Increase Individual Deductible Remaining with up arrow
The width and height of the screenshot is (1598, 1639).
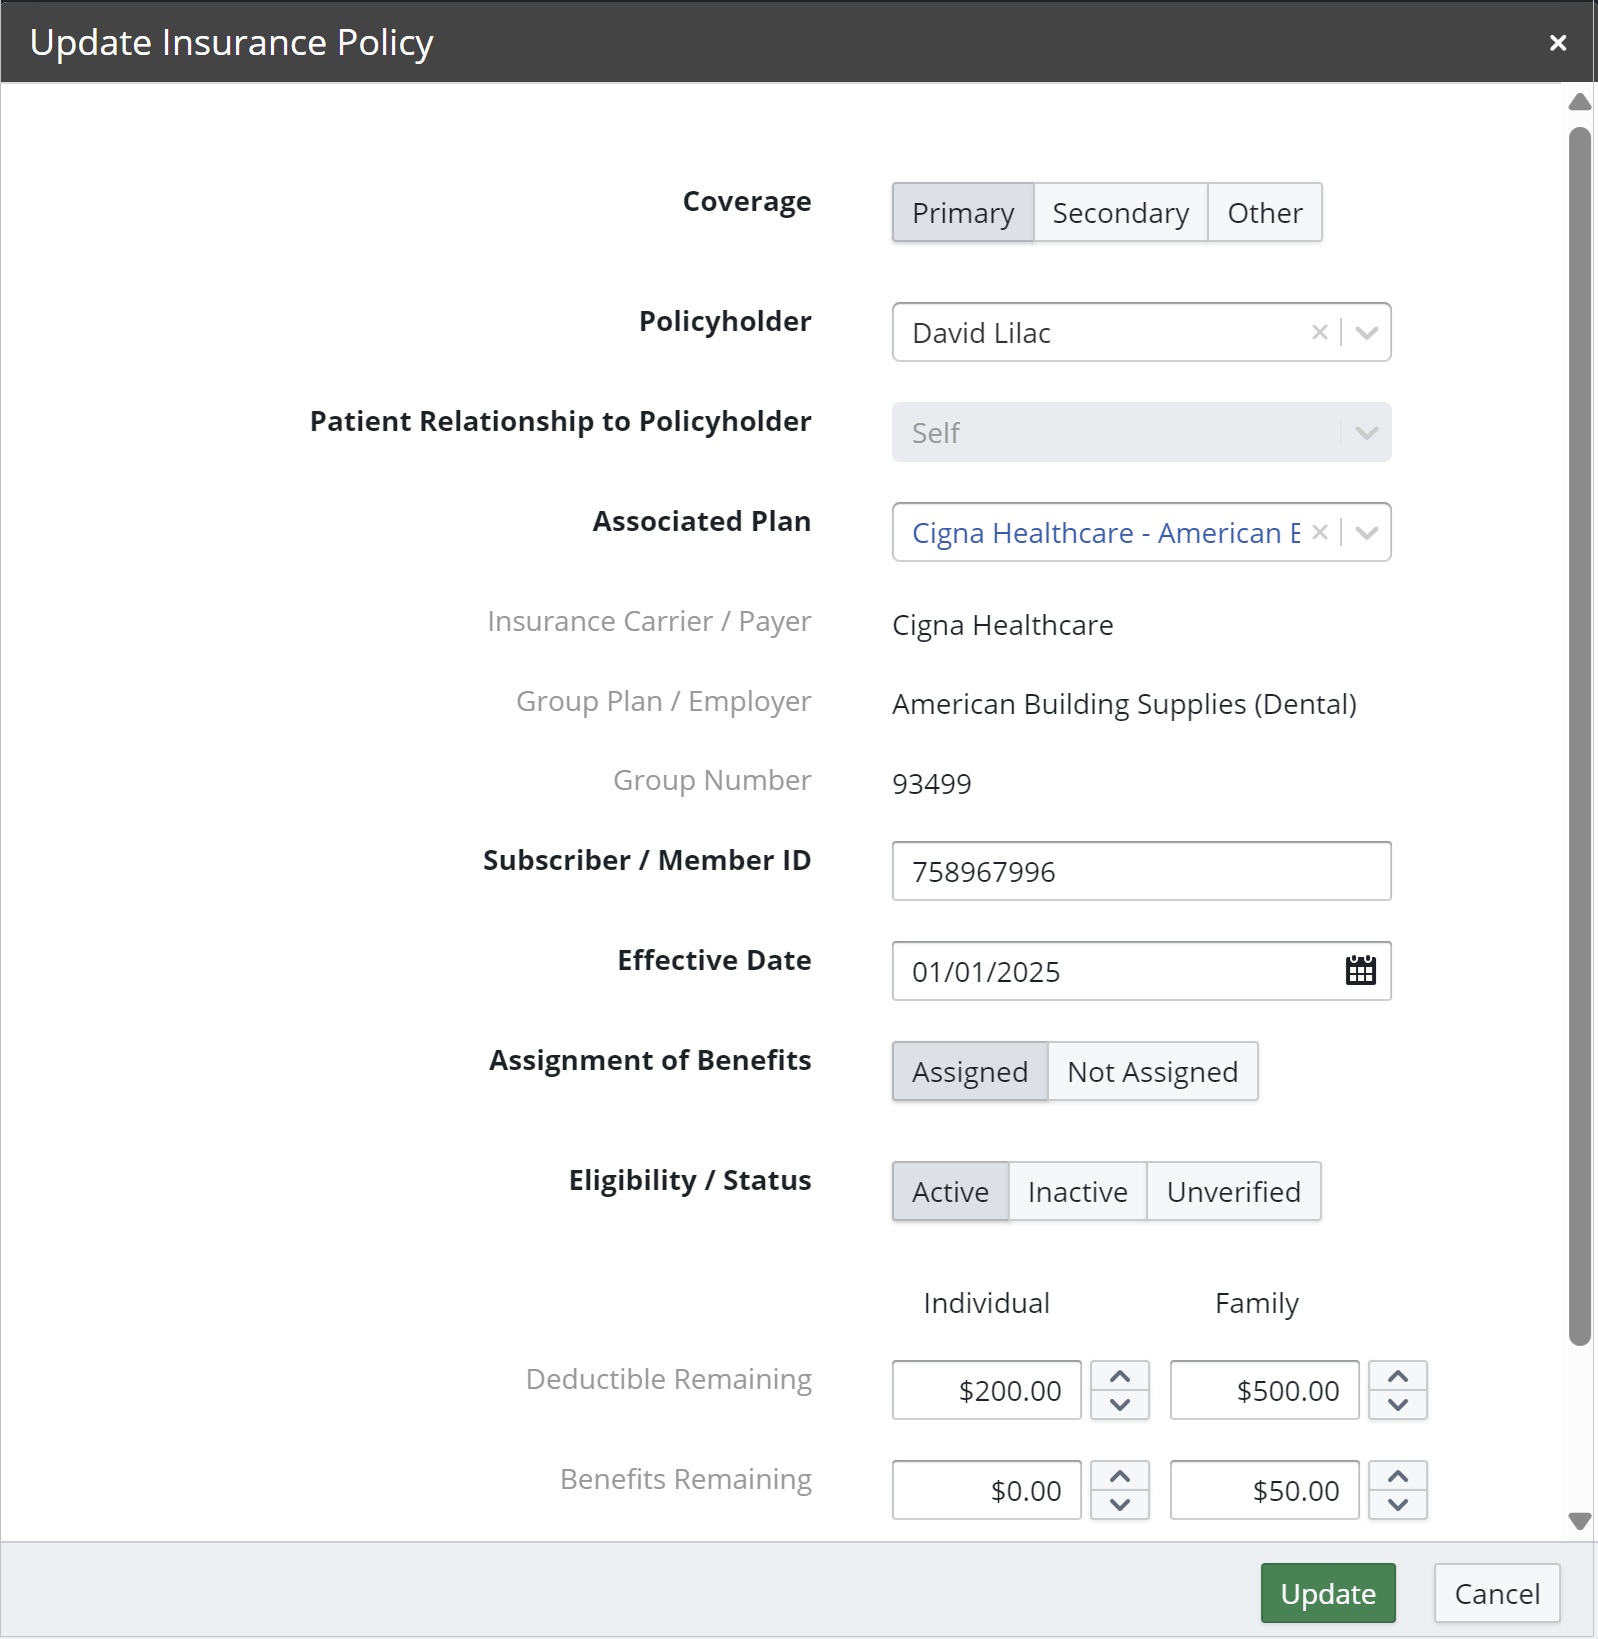click(x=1120, y=1376)
